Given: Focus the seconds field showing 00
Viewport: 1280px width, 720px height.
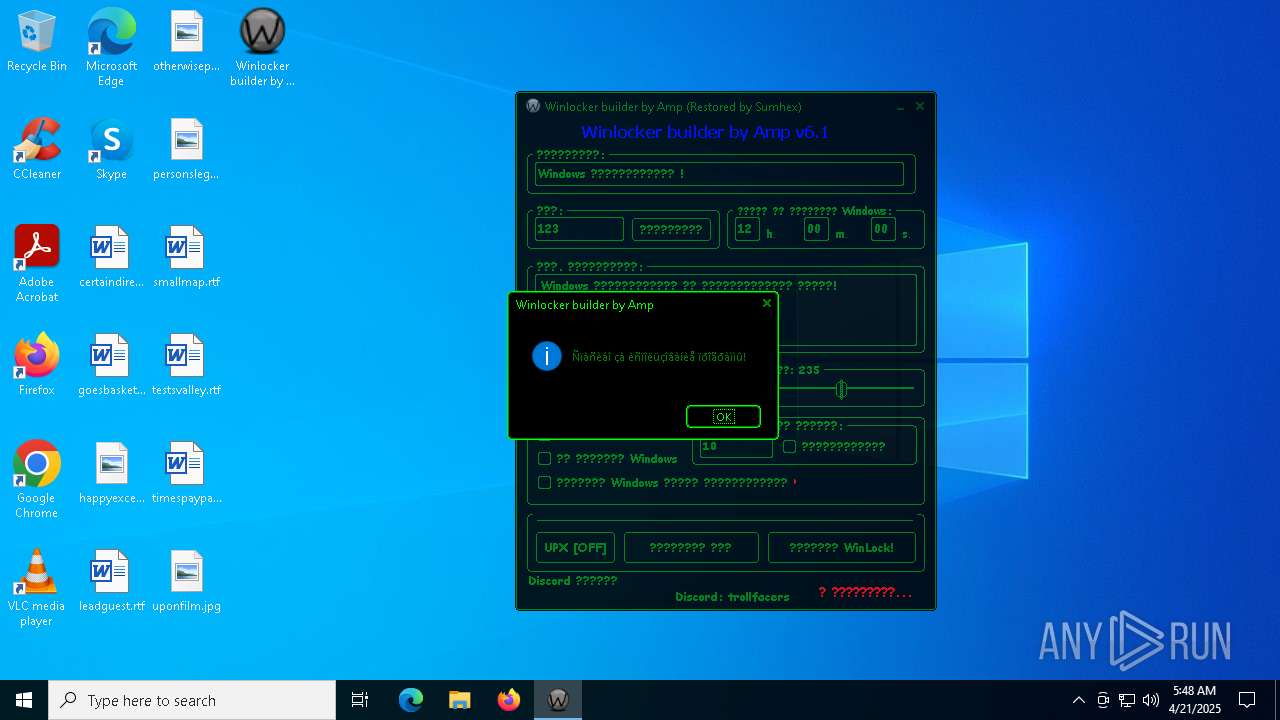Looking at the screenshot, I should (882, 229).
